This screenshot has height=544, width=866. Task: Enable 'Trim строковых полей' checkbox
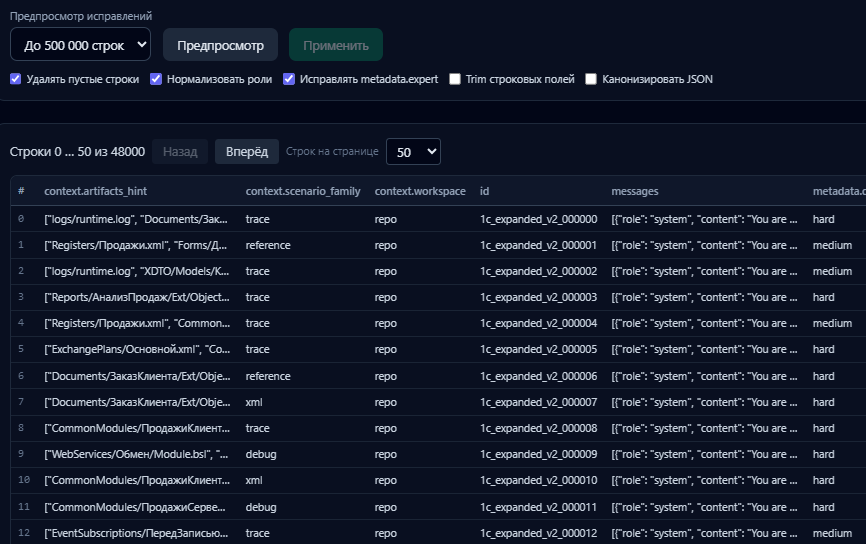pos(455,79)
